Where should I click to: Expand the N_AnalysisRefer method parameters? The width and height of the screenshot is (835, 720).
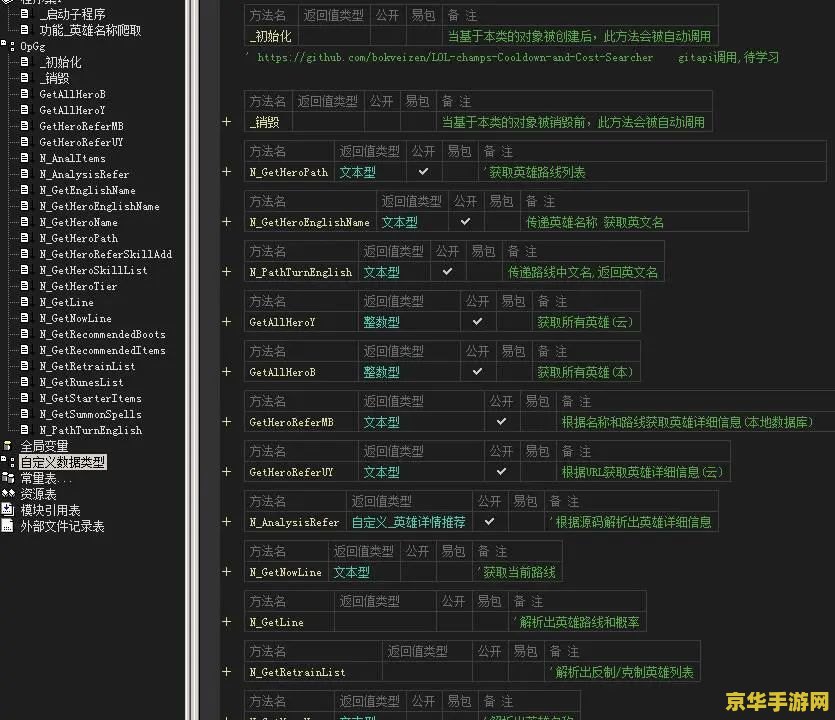(x=227, y=521)
